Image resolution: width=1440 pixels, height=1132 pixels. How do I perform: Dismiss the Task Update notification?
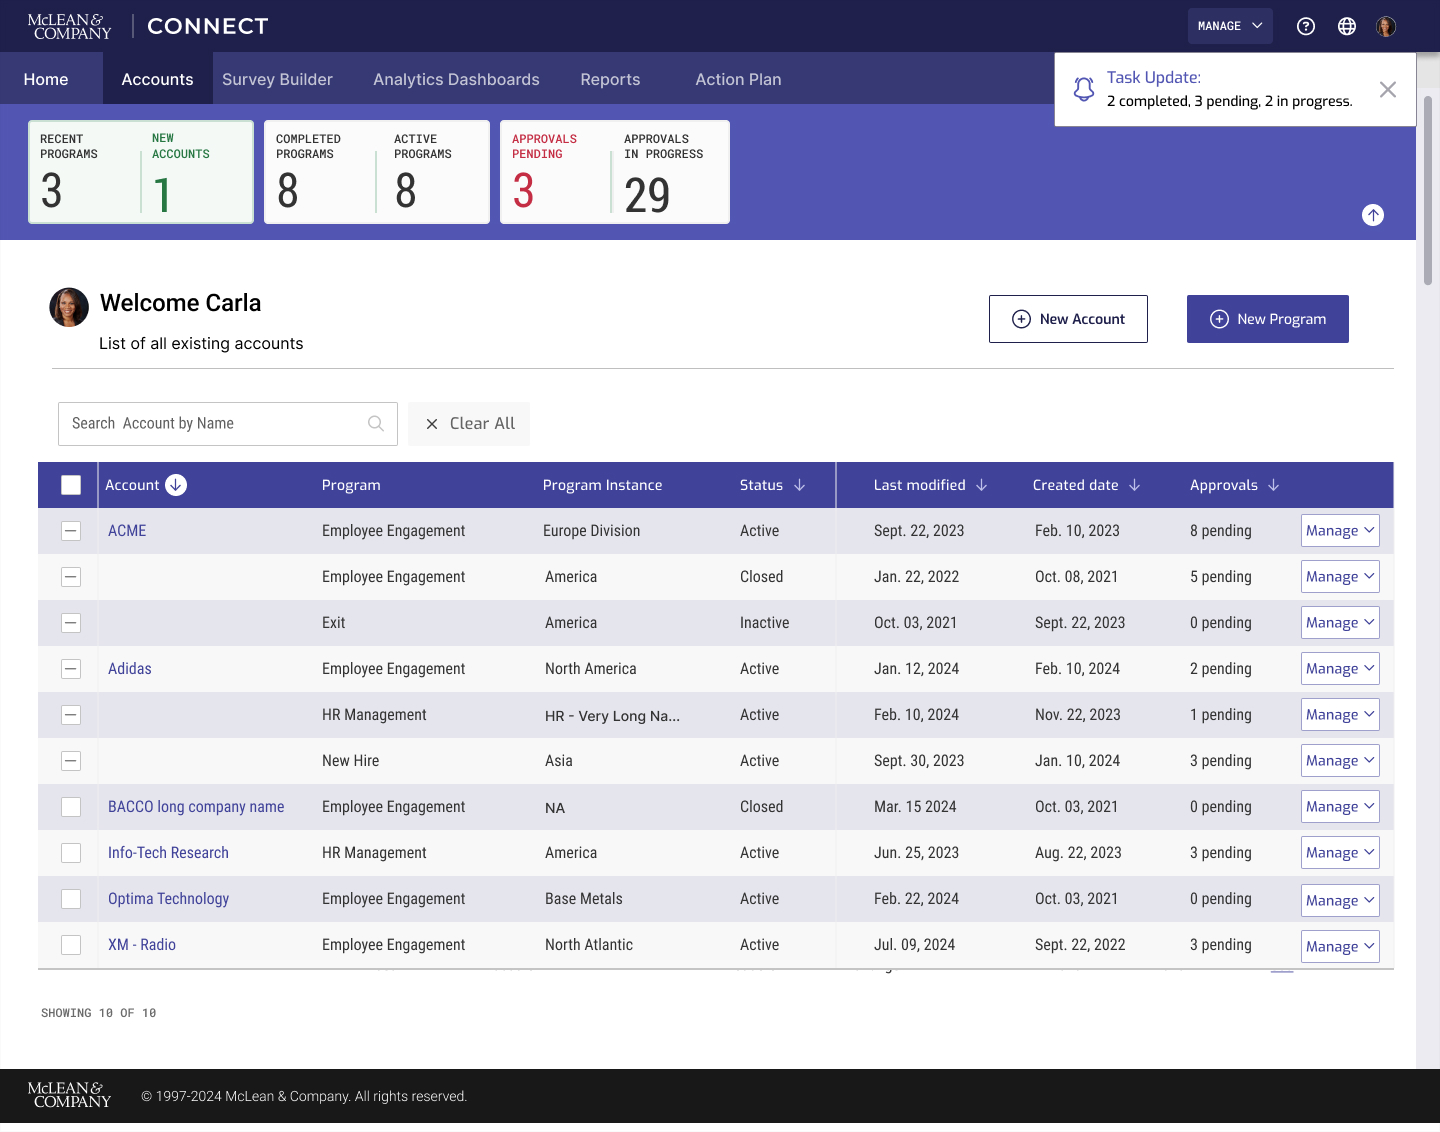(x=1388, y=90)
